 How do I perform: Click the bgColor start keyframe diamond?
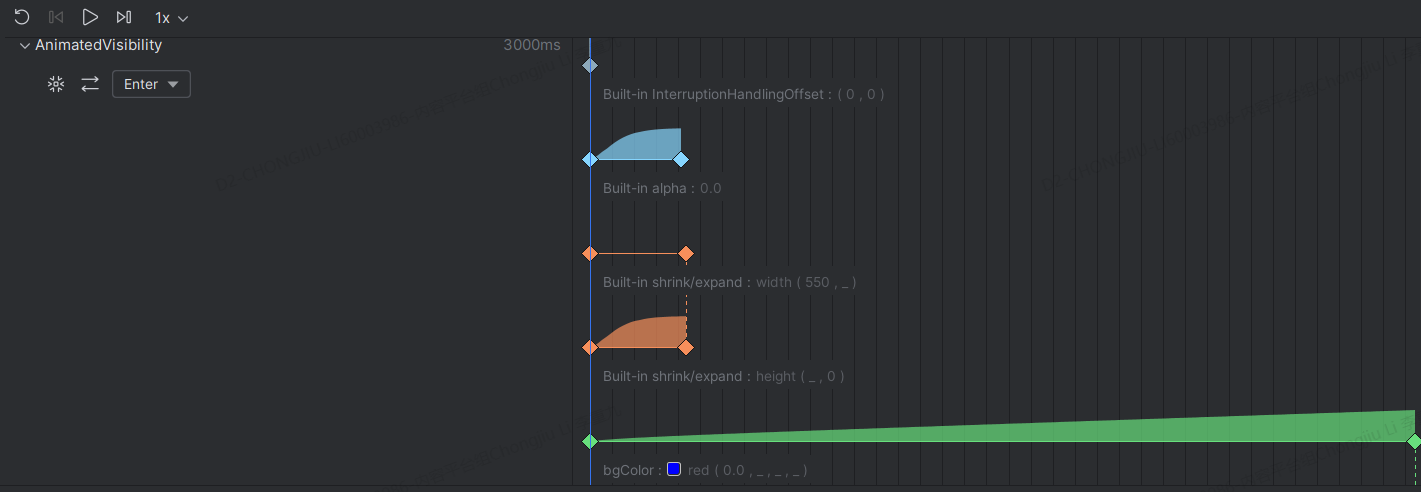(590, 442)
